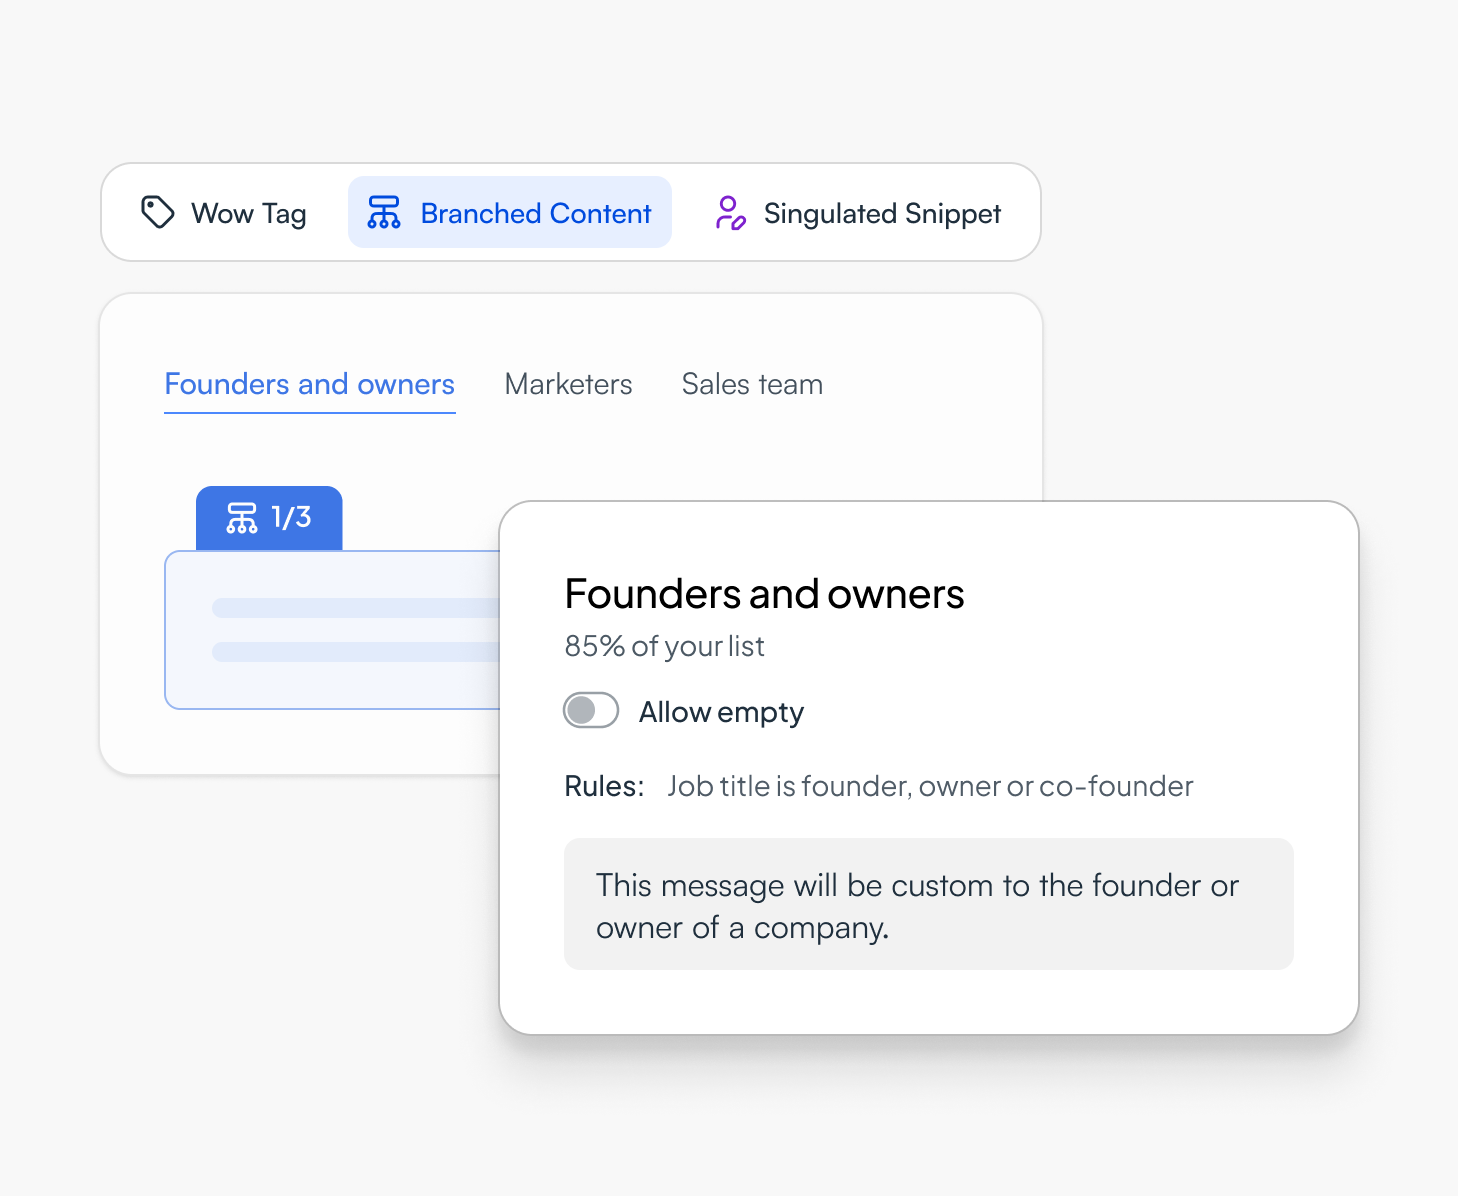
Task: Click the 1/3 counter text
Action: pos(291,517)
